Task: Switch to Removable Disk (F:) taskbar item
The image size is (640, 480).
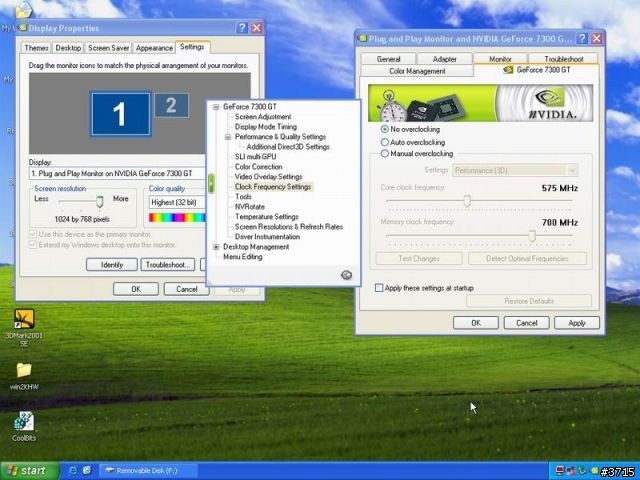Action: (x=148, y=471)
